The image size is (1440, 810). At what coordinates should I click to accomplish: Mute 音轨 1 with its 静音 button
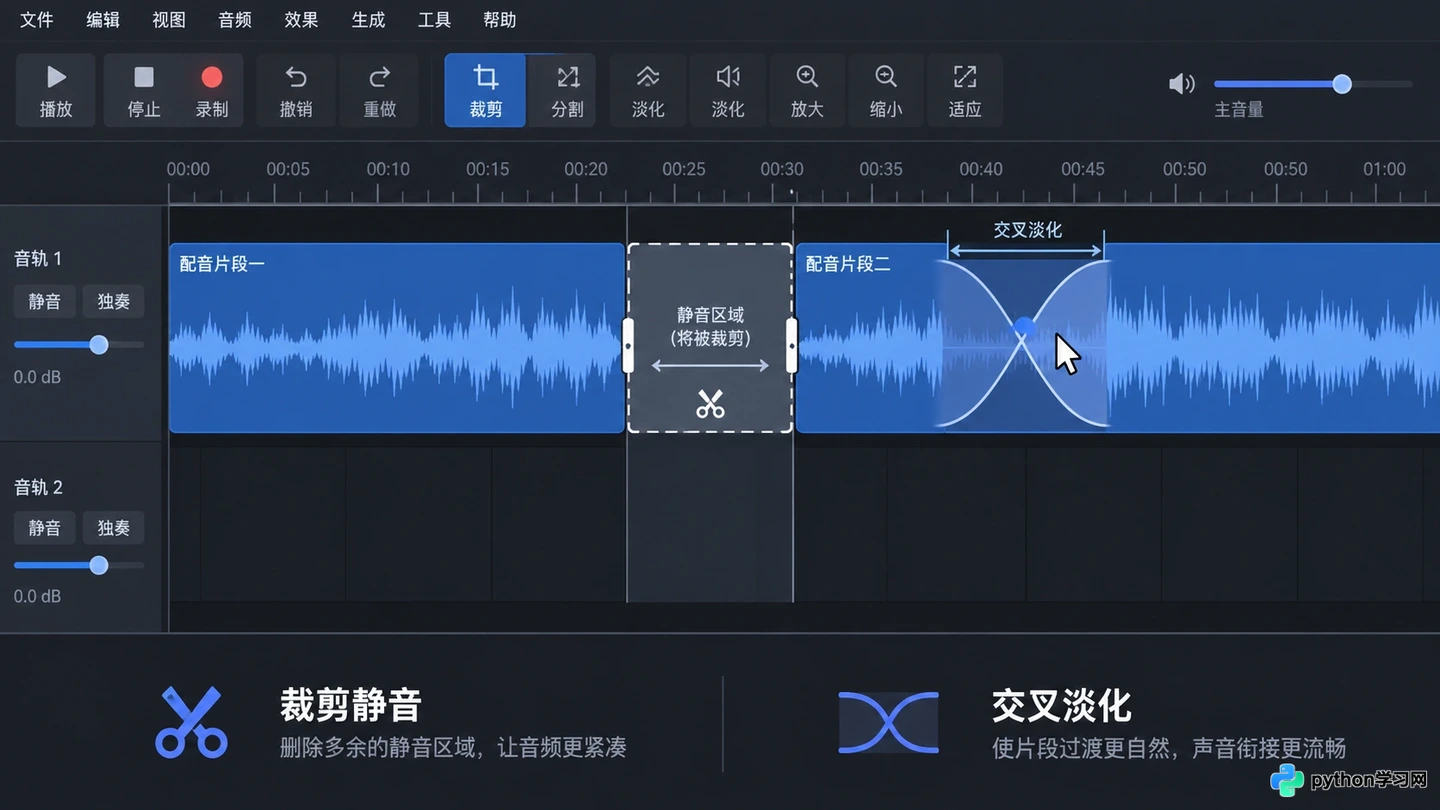44,301
